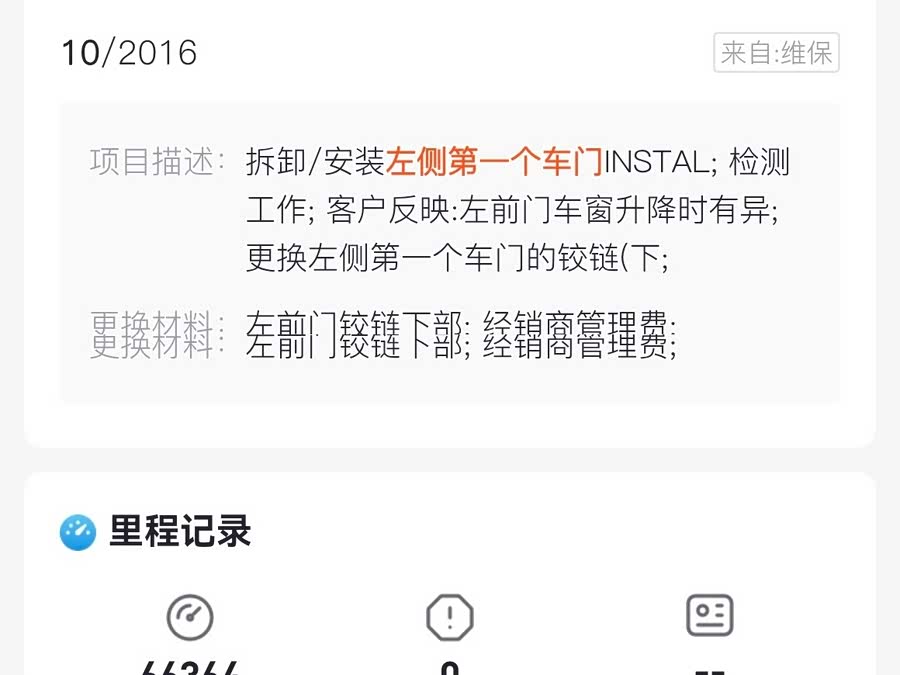Tap the dashes value under the ID card icon

[710, 670]
